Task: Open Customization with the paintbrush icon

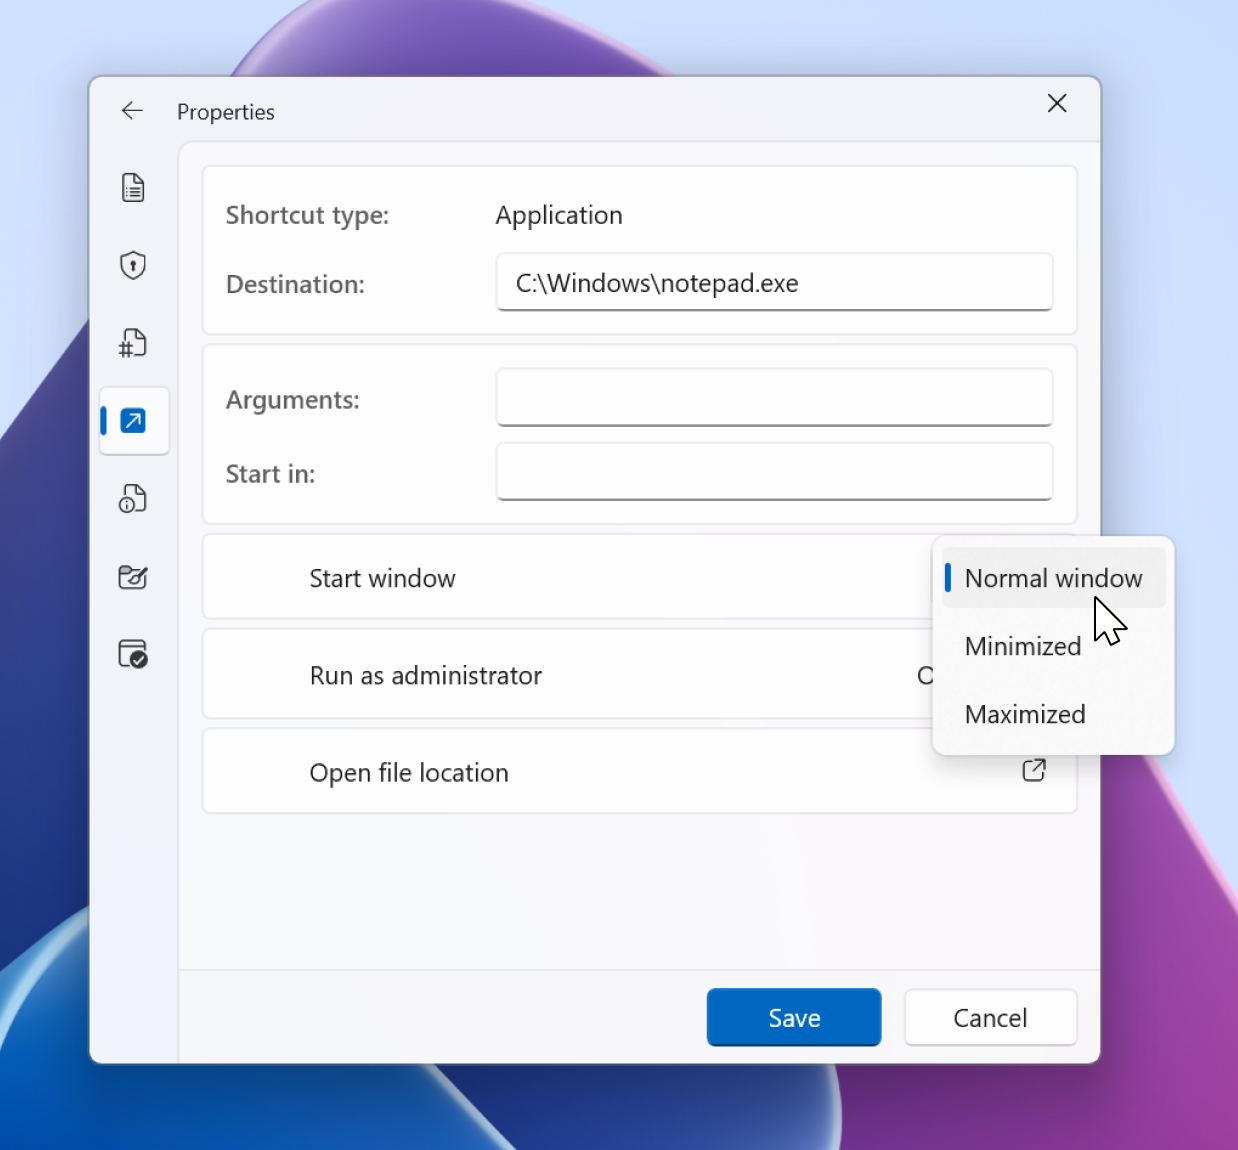Action: pyautogui.click(x=133, y=577)
